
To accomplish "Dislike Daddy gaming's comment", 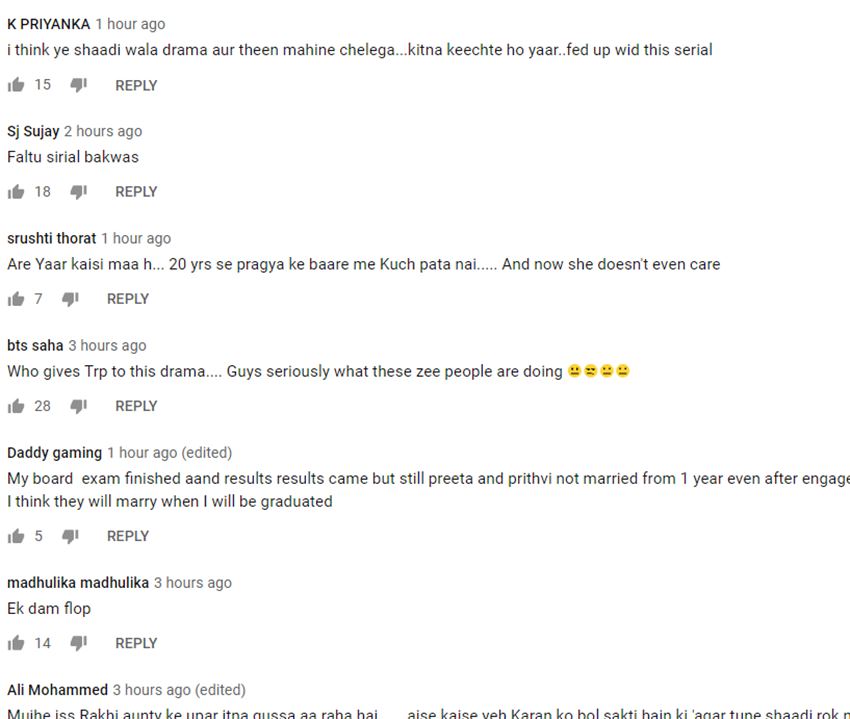I will coord(70,536).
